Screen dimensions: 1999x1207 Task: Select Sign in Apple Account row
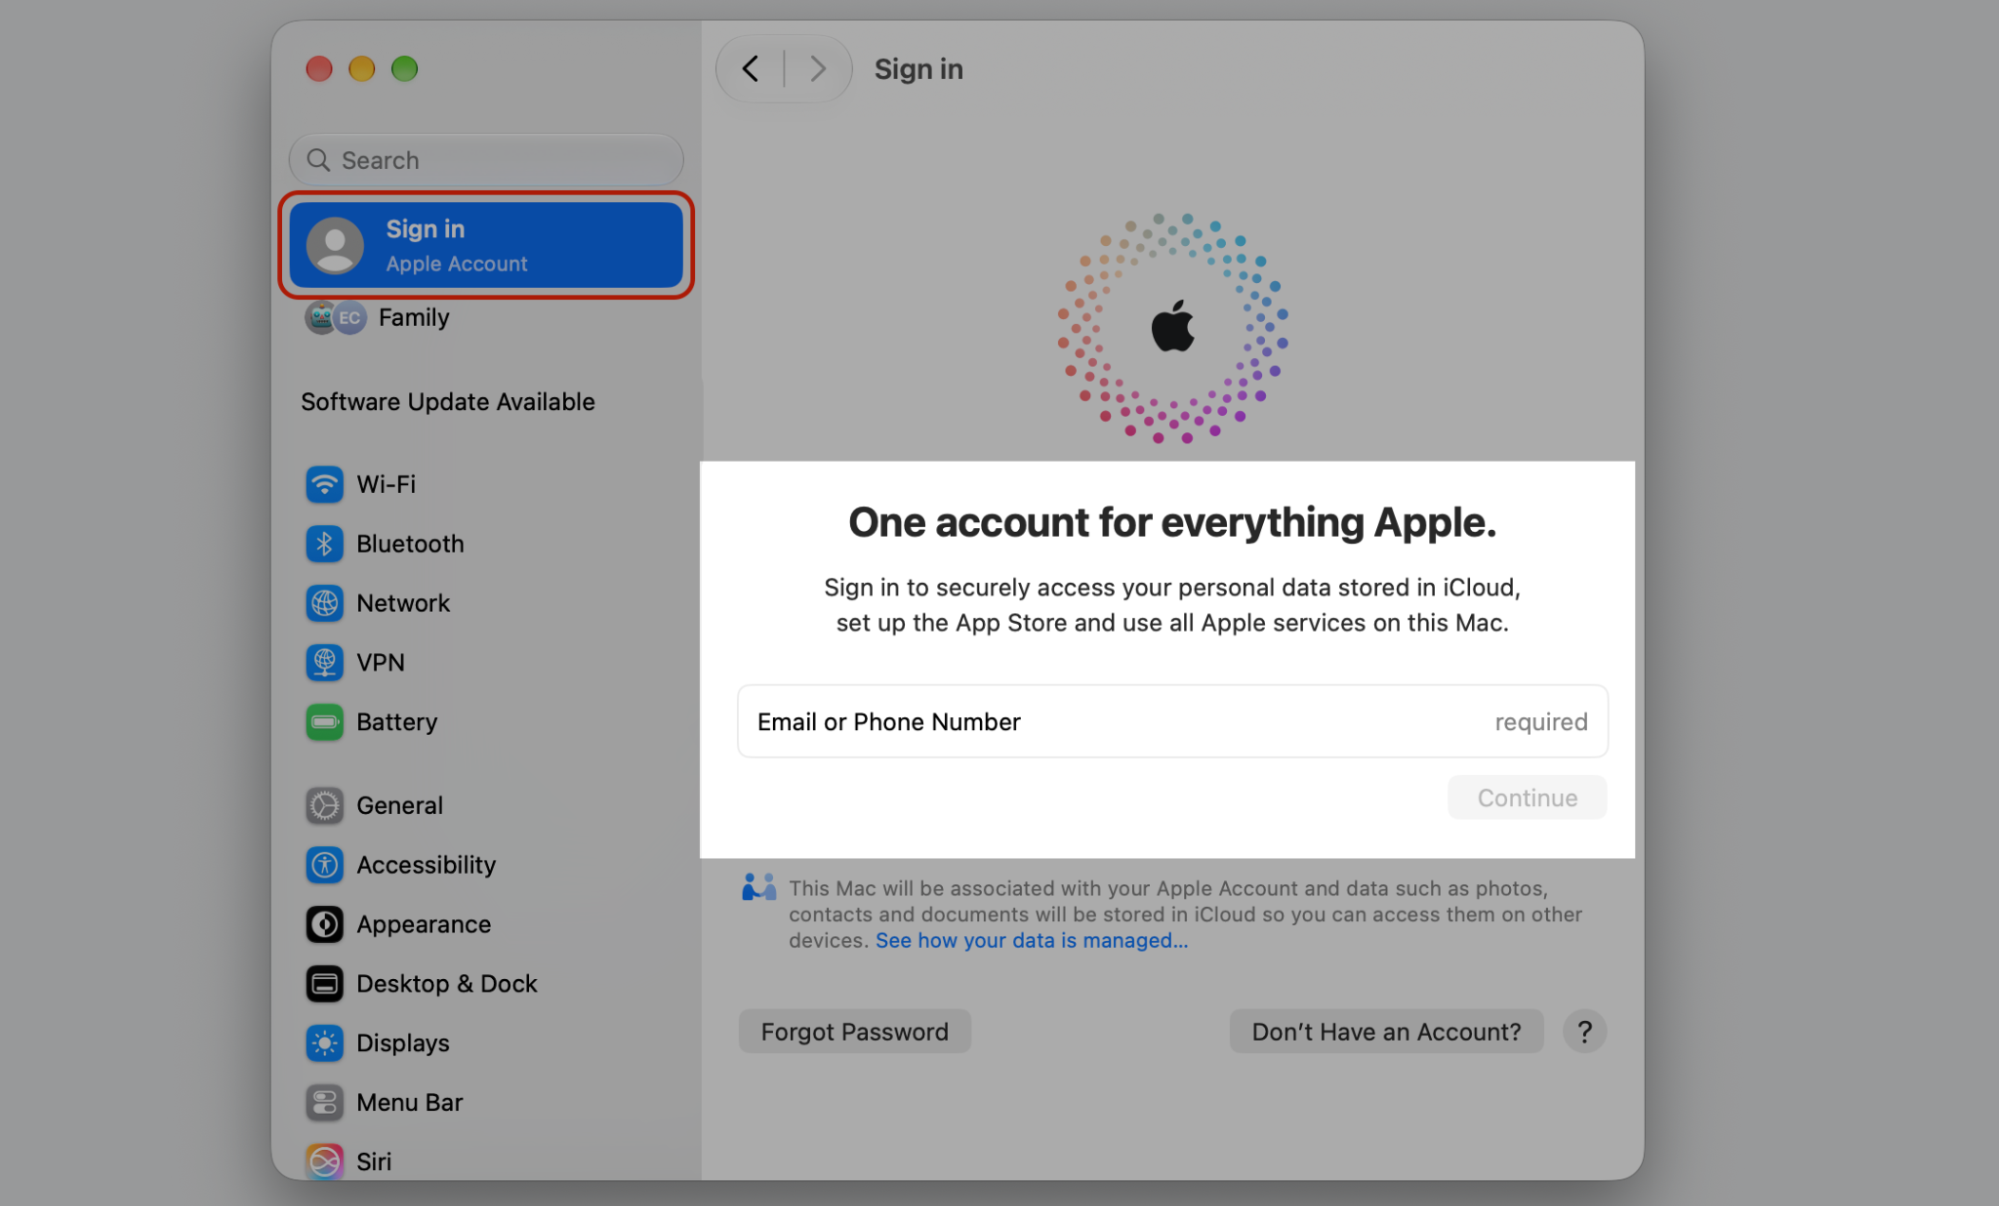(x=486, y=246)
